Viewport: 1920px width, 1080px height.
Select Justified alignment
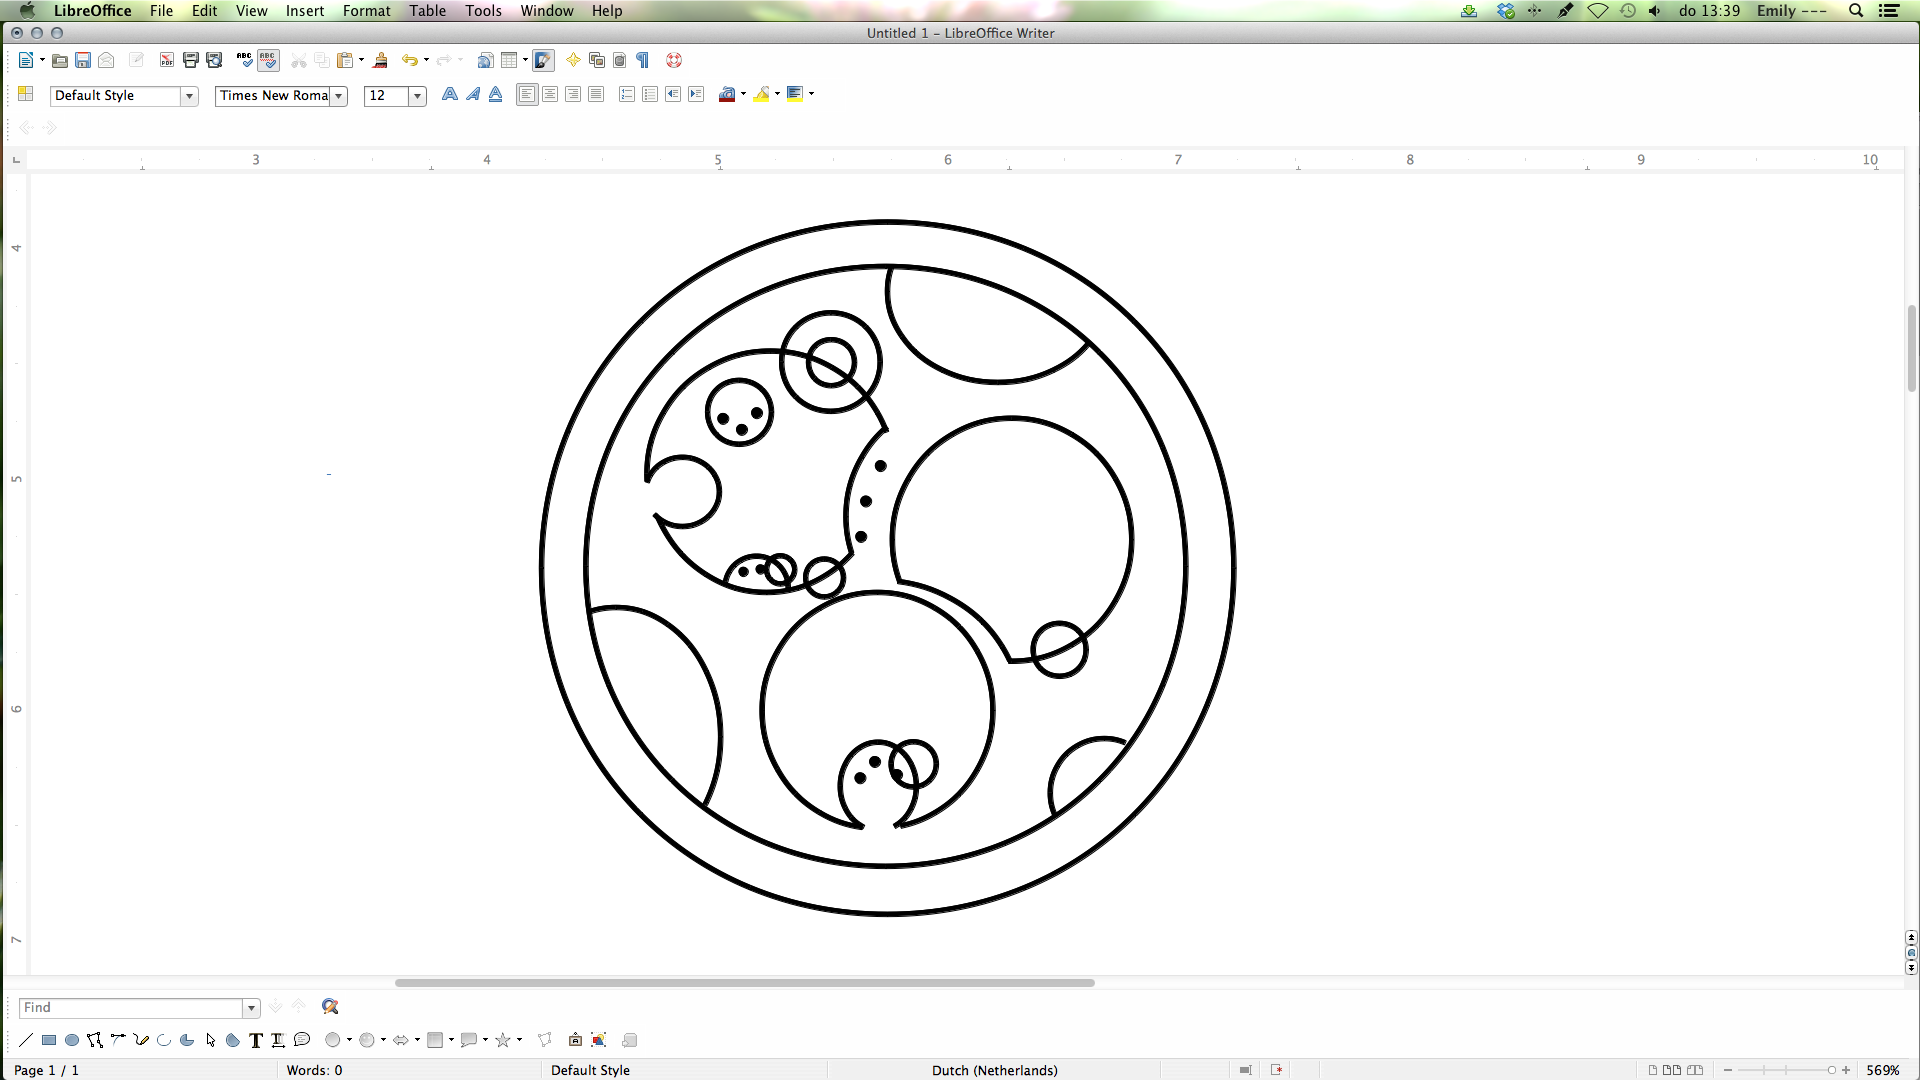[596, 94]
